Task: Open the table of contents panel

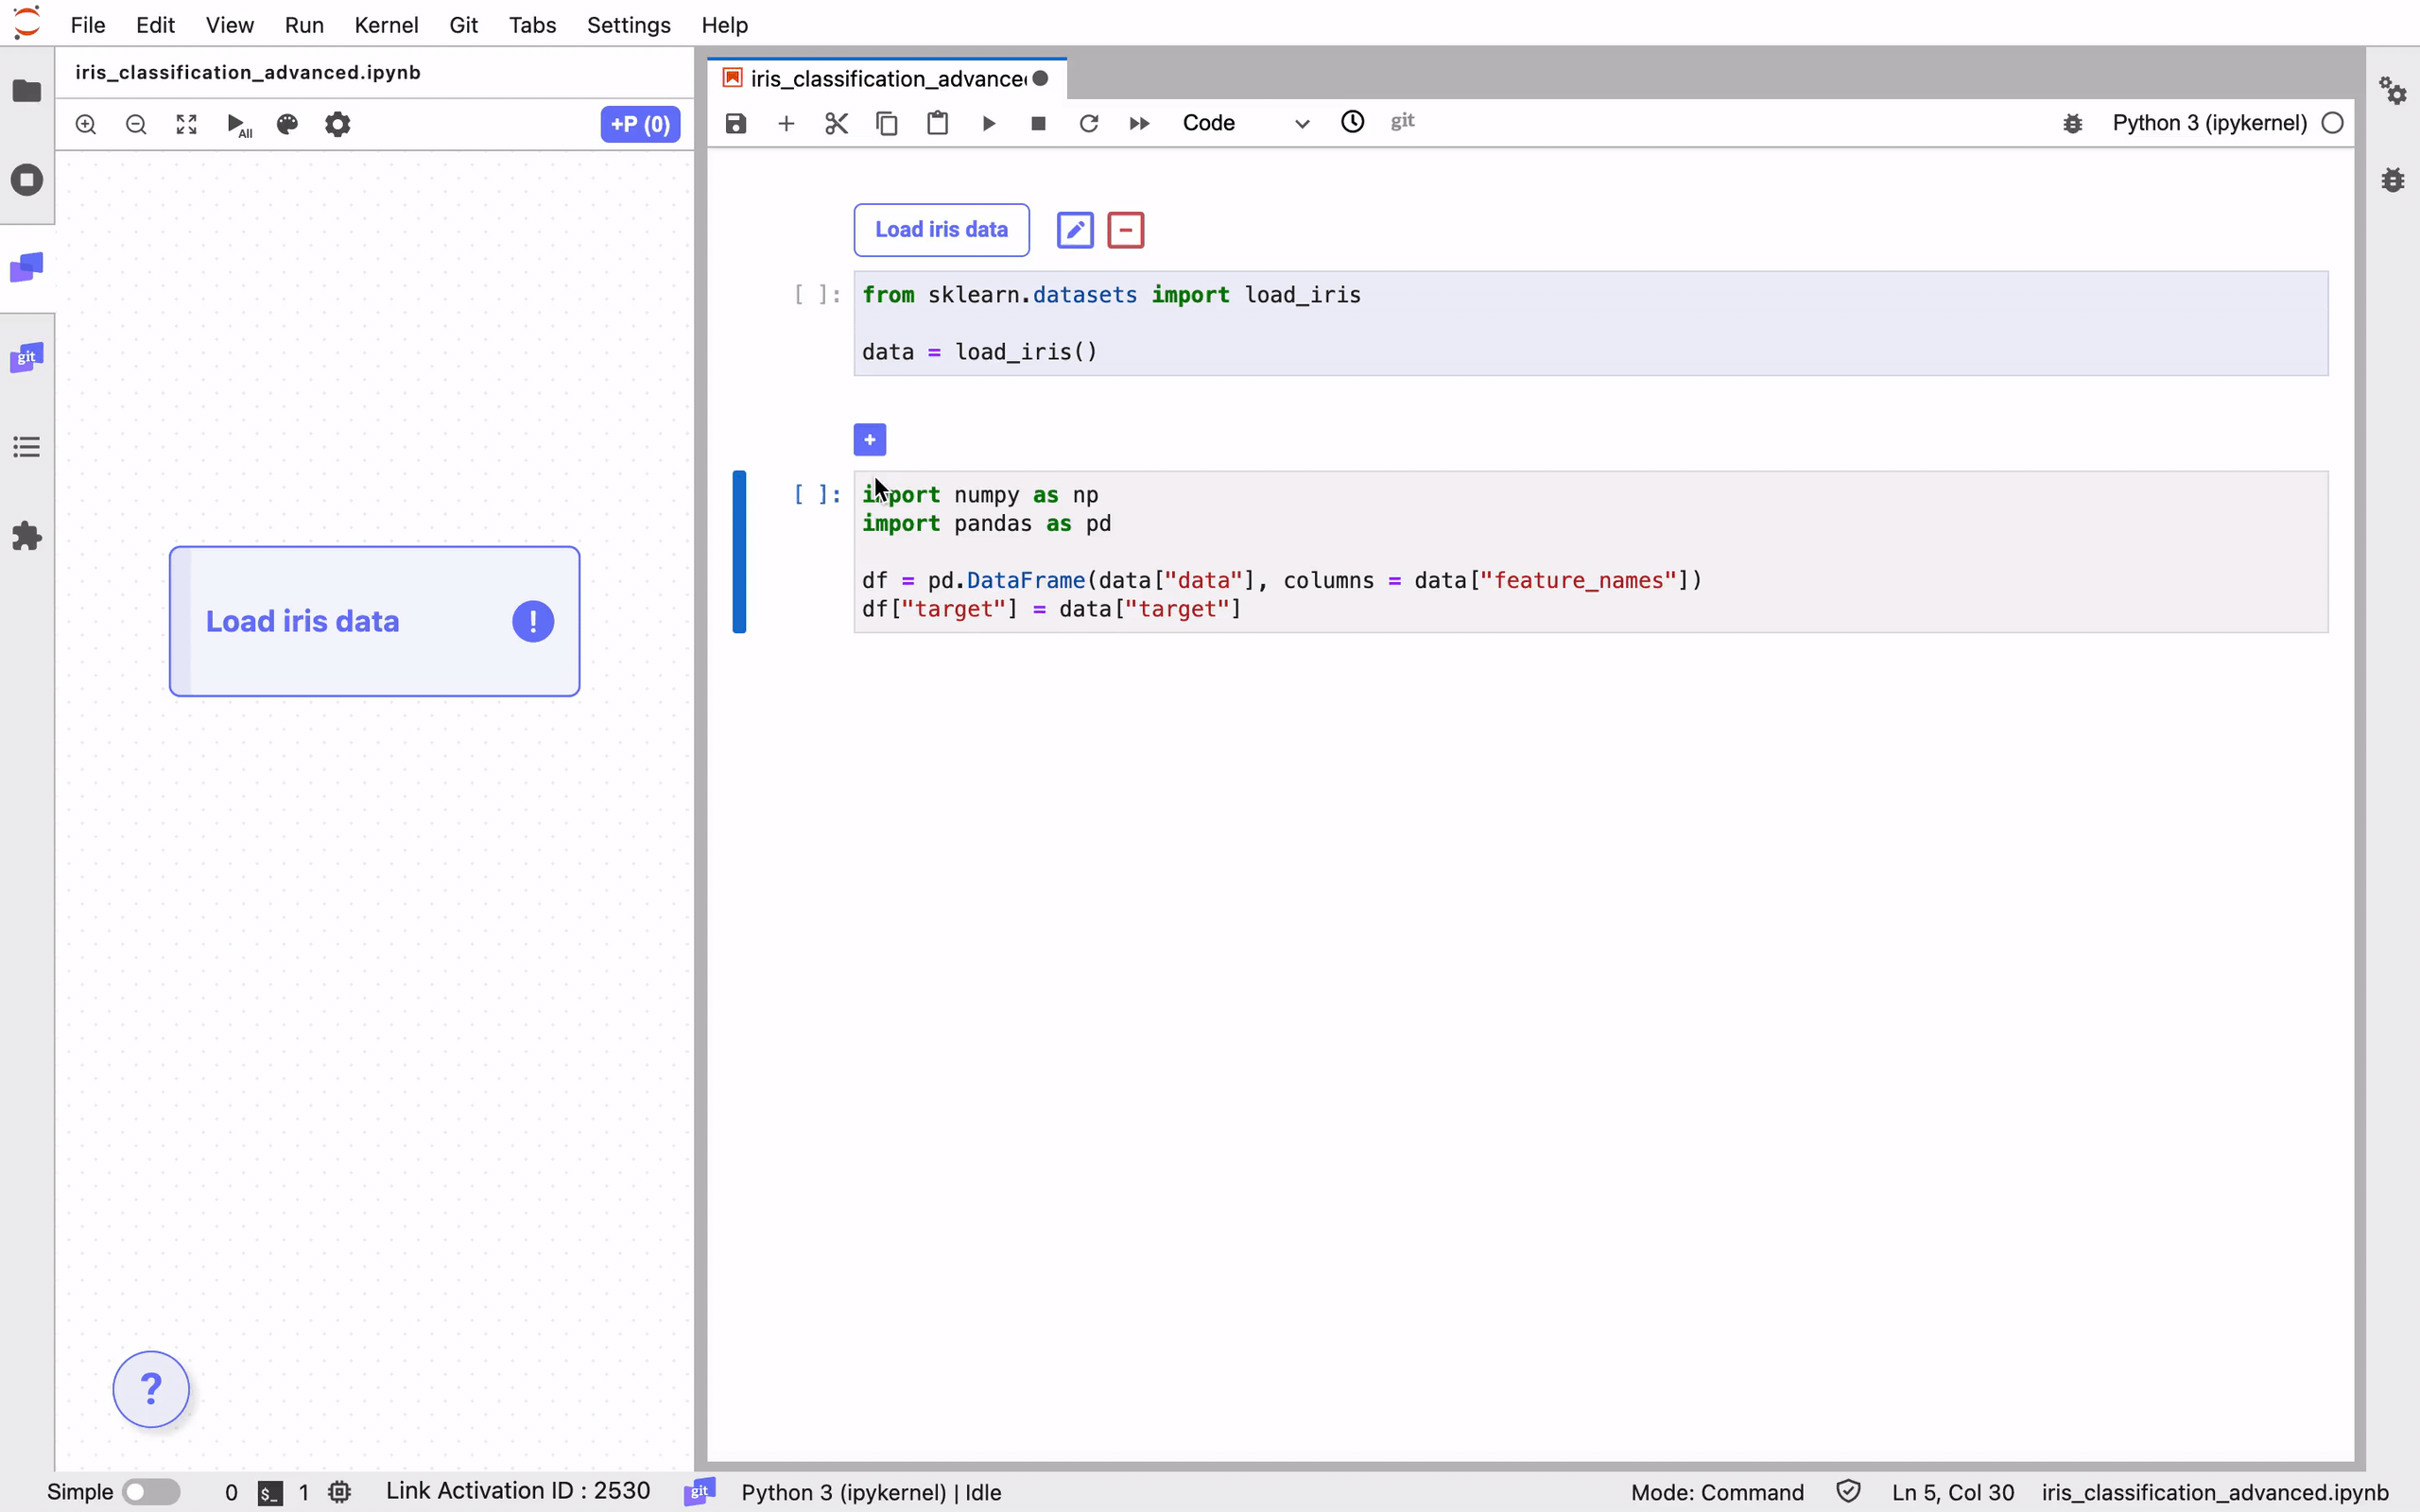Action: click(x=27, y=446)
